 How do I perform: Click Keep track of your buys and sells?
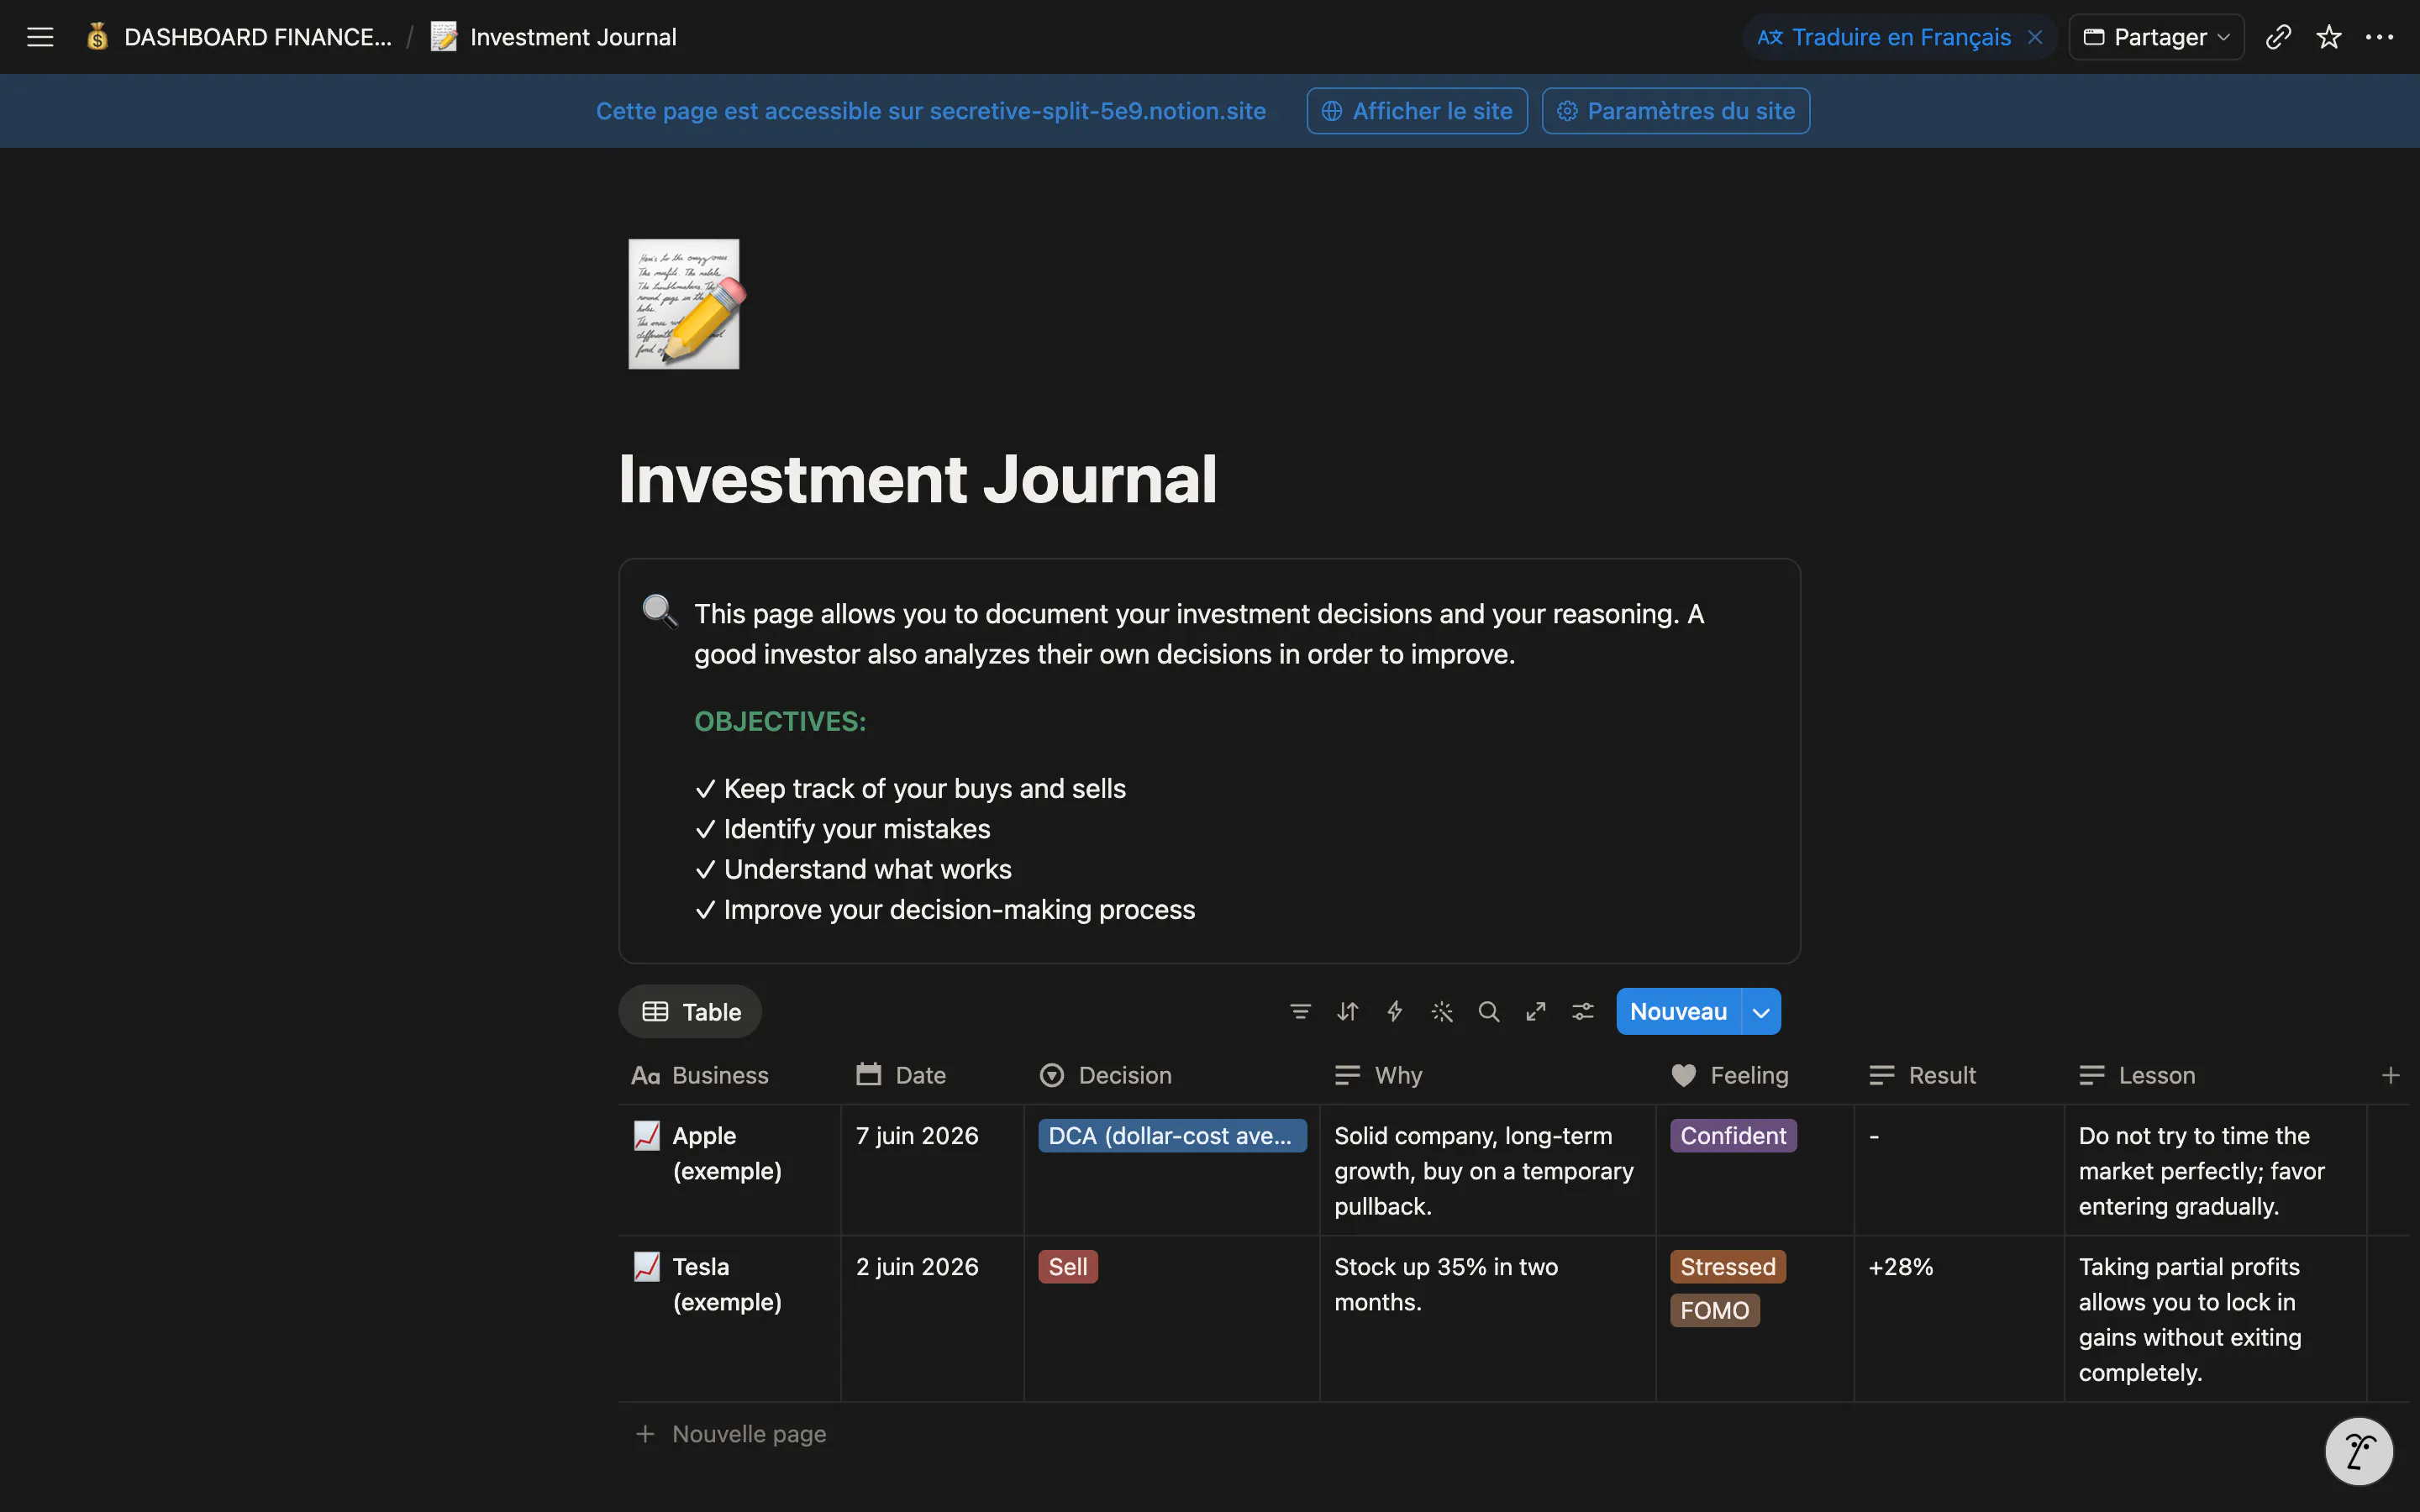911,788
